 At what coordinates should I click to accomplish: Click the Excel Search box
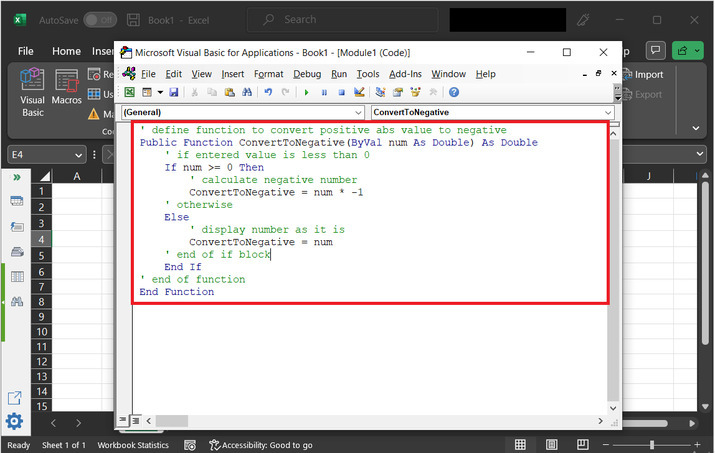point(342,20)
